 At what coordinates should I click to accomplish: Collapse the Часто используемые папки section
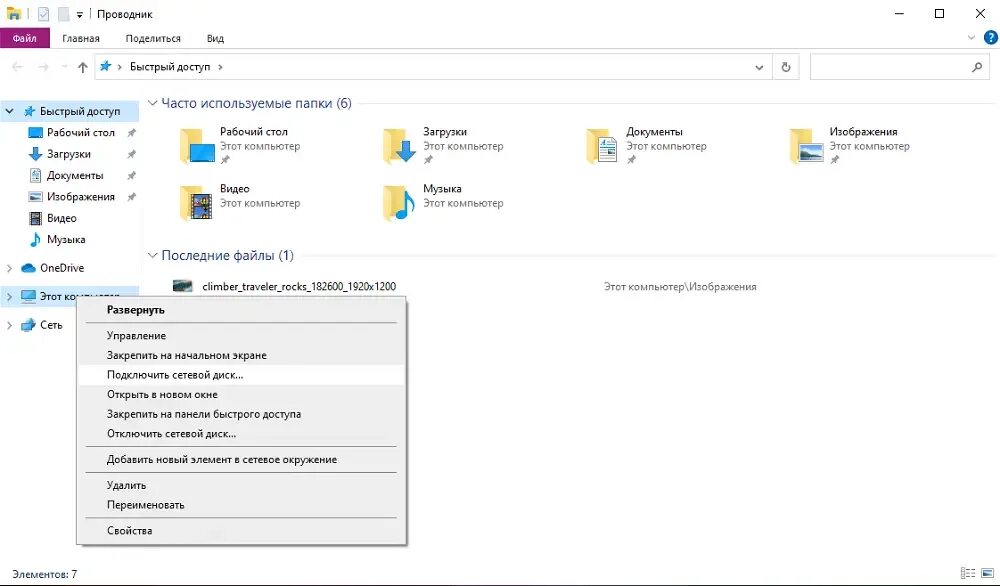(152, 102)
